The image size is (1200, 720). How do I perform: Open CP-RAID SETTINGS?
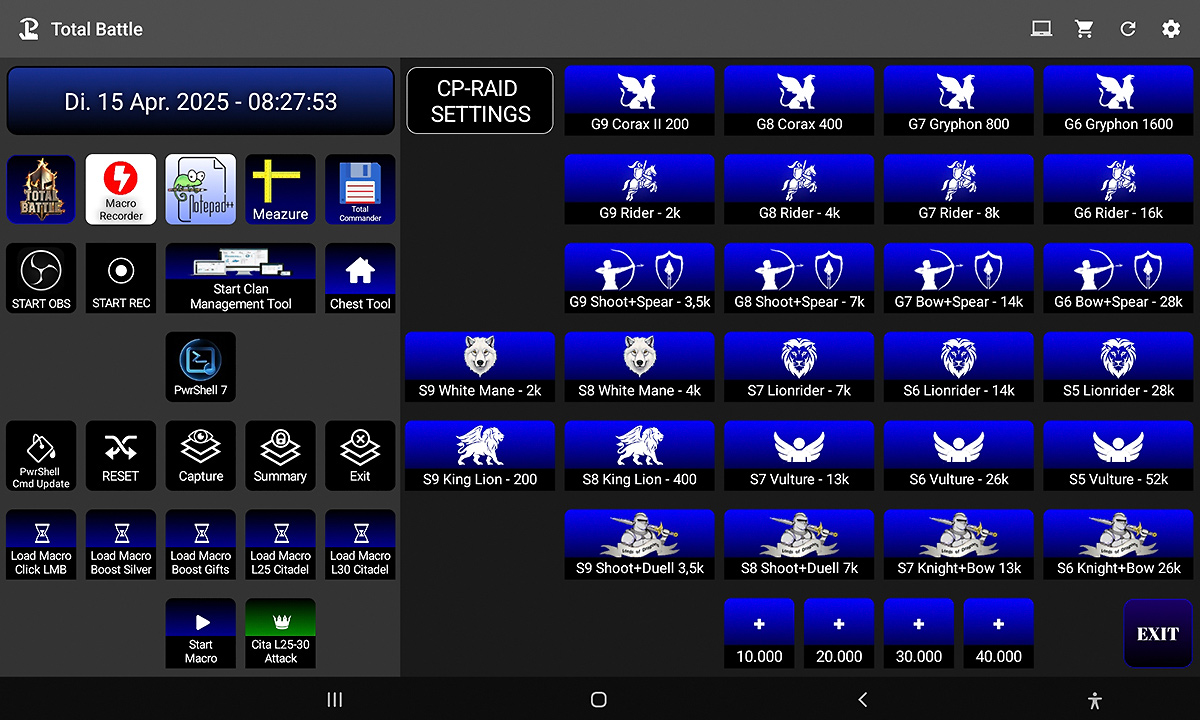pyautogui.click(x=480, y=101)
